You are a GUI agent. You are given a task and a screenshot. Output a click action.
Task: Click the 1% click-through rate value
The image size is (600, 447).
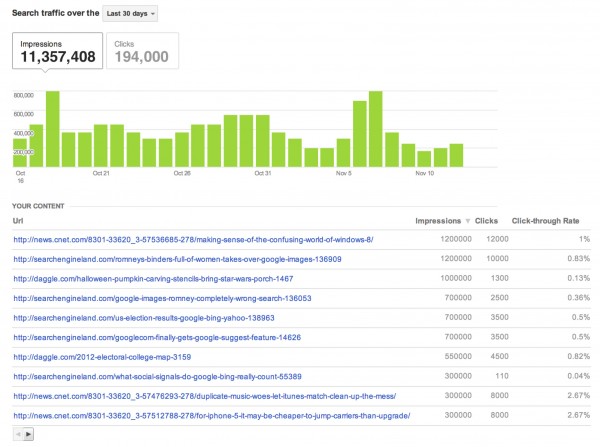pos(584,239)
